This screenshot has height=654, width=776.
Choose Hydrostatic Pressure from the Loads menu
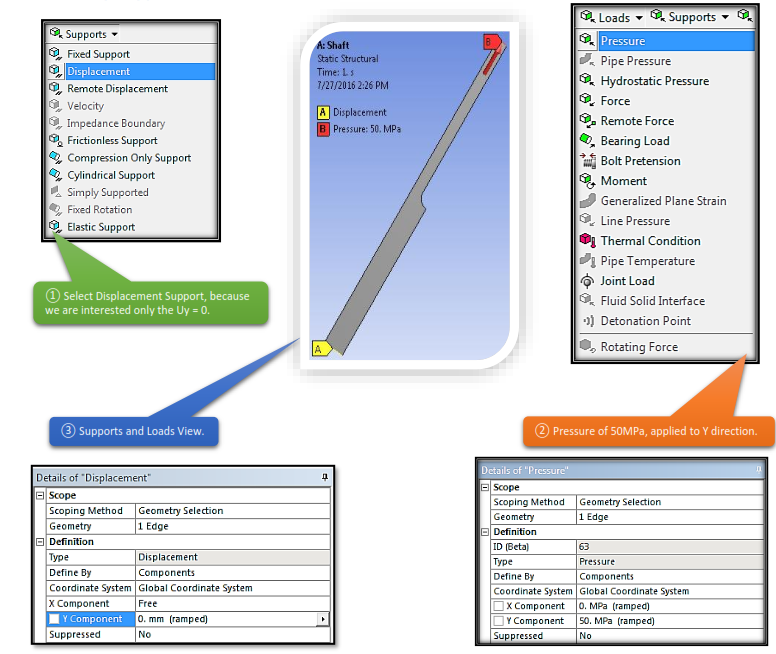(654, 81)
